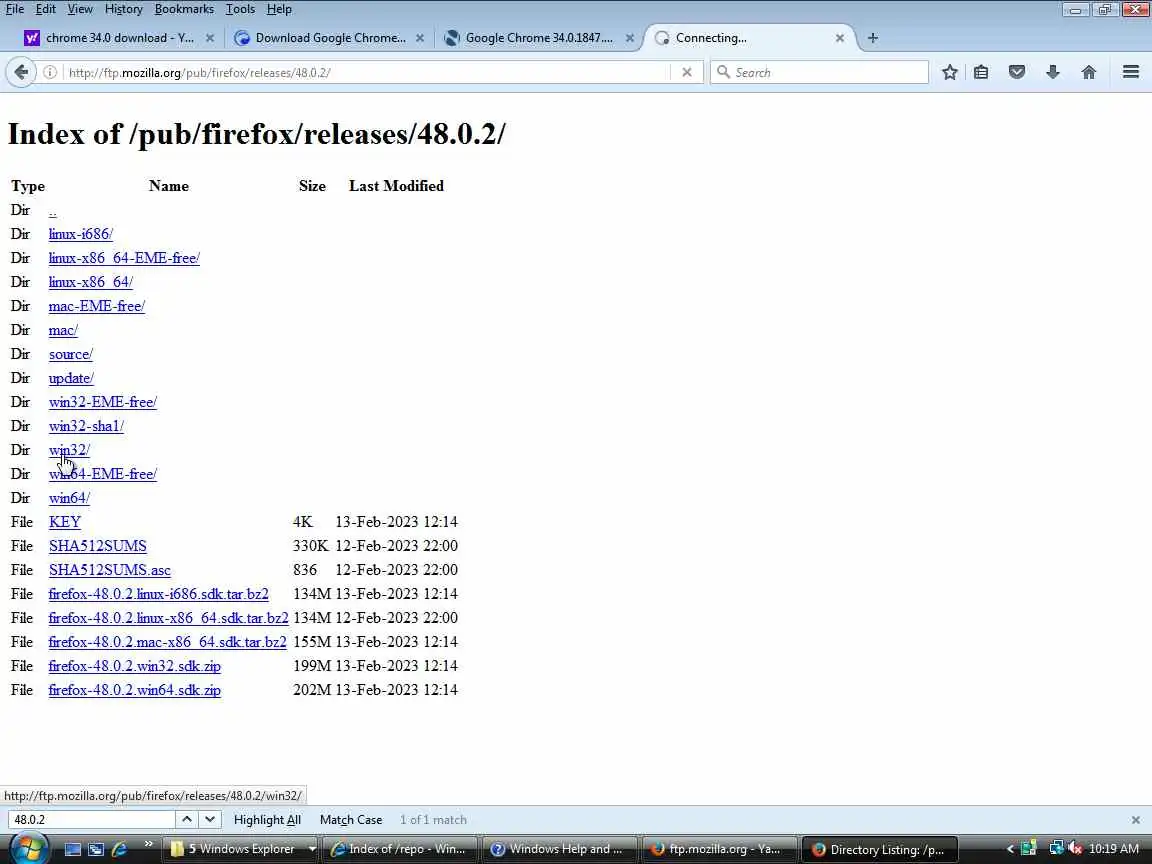Click the network tray icon
The width and height of the screenshot is (1152, 864).
1056,849
